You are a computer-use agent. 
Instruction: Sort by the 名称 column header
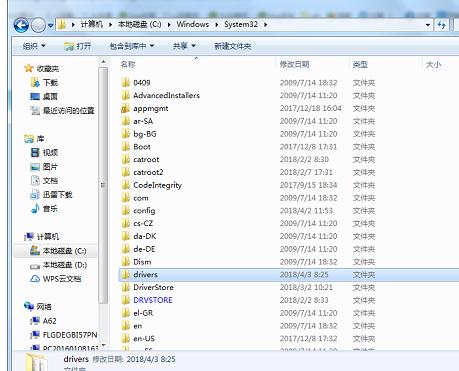tap(128, 64)
